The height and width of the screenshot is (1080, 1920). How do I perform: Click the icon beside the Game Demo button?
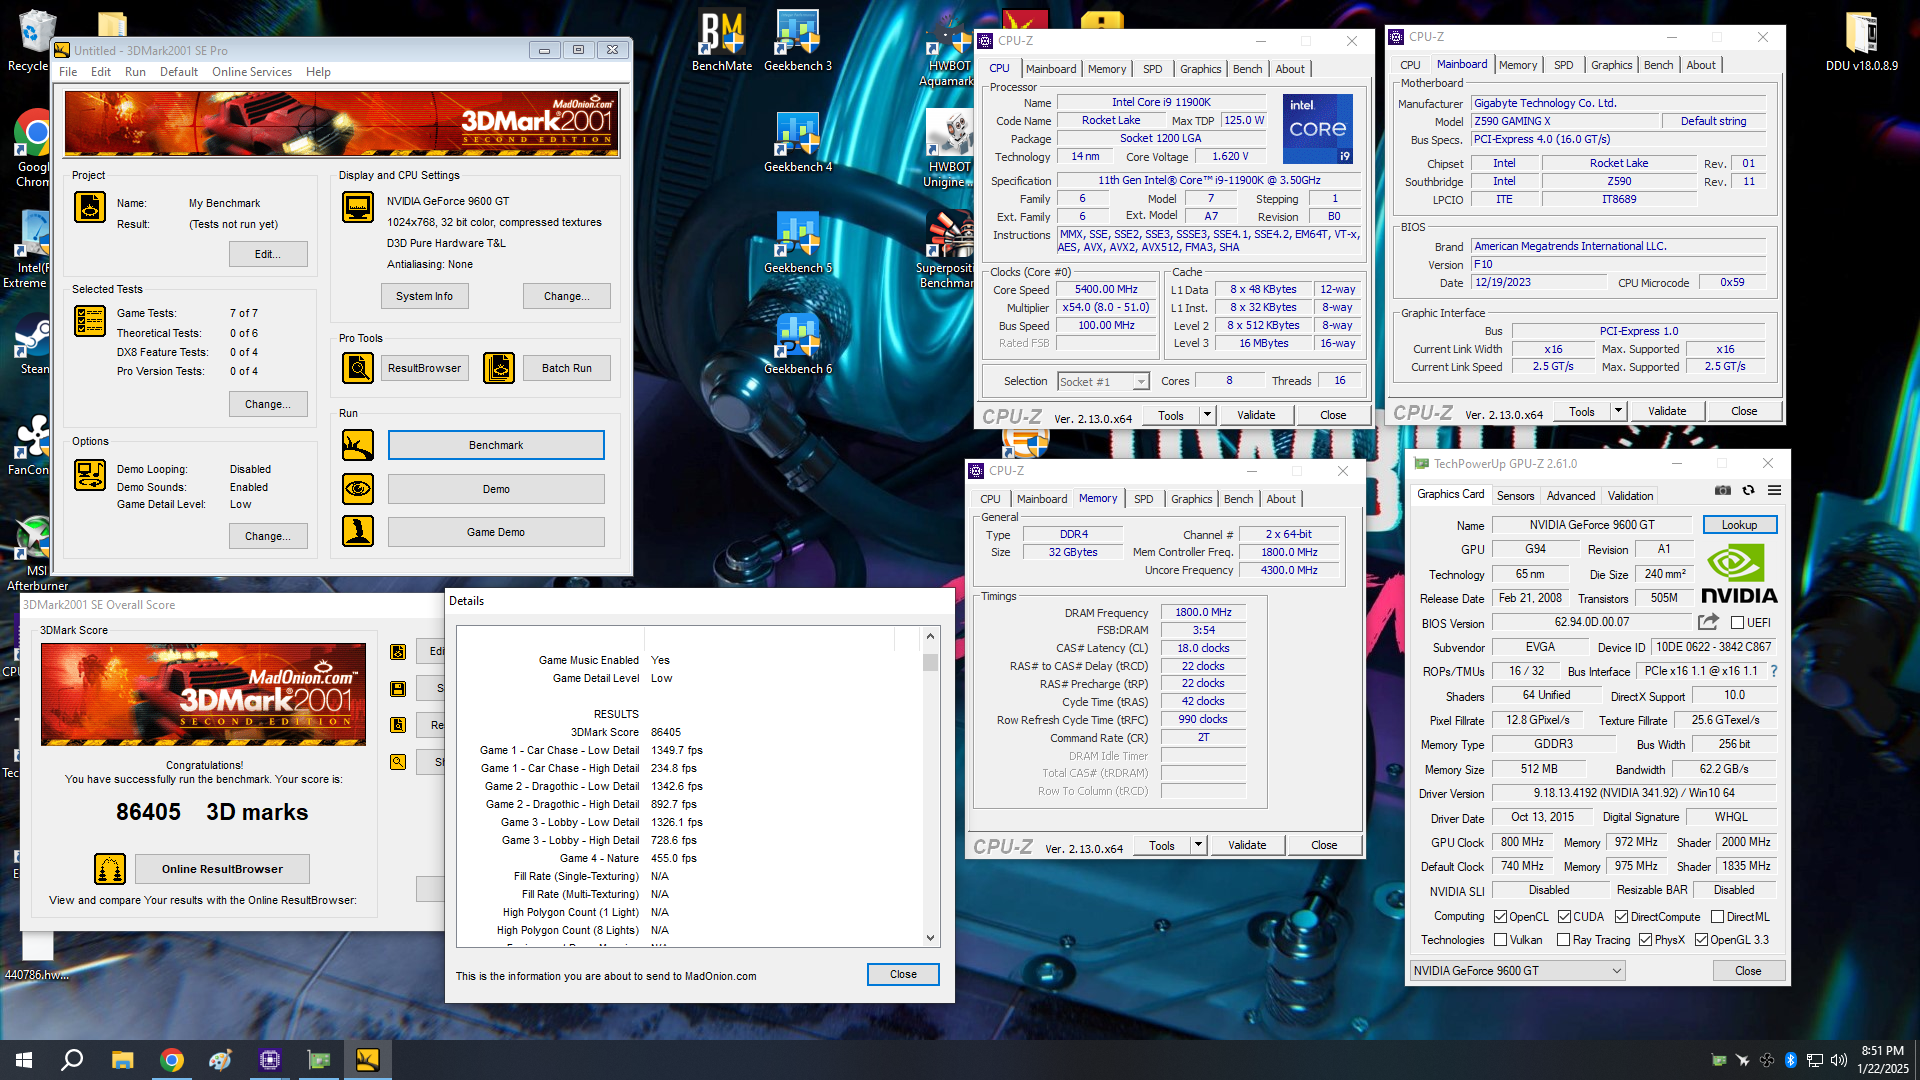coord(358,531)
